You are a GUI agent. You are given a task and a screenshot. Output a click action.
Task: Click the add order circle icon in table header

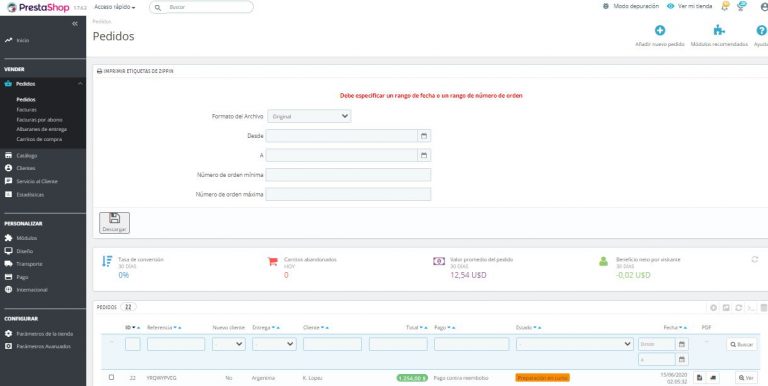click(x=714, y=308)
